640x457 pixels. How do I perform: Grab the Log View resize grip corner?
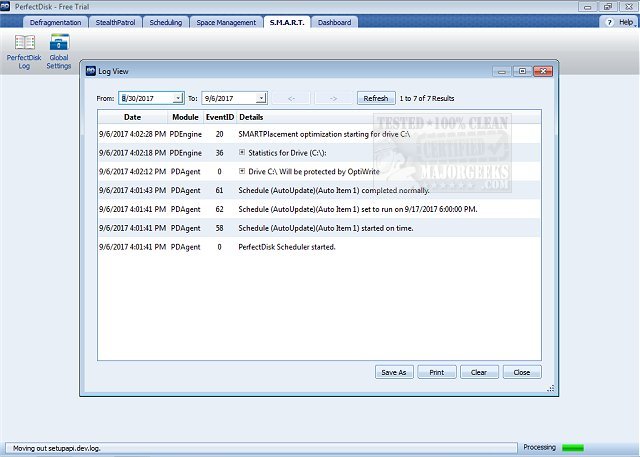pos(551,388)
